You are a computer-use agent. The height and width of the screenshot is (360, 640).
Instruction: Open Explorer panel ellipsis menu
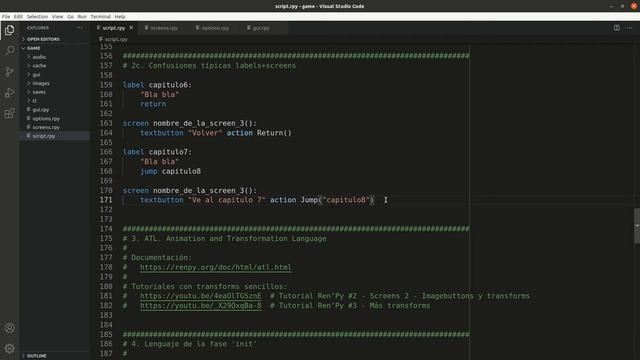point(79,28)
